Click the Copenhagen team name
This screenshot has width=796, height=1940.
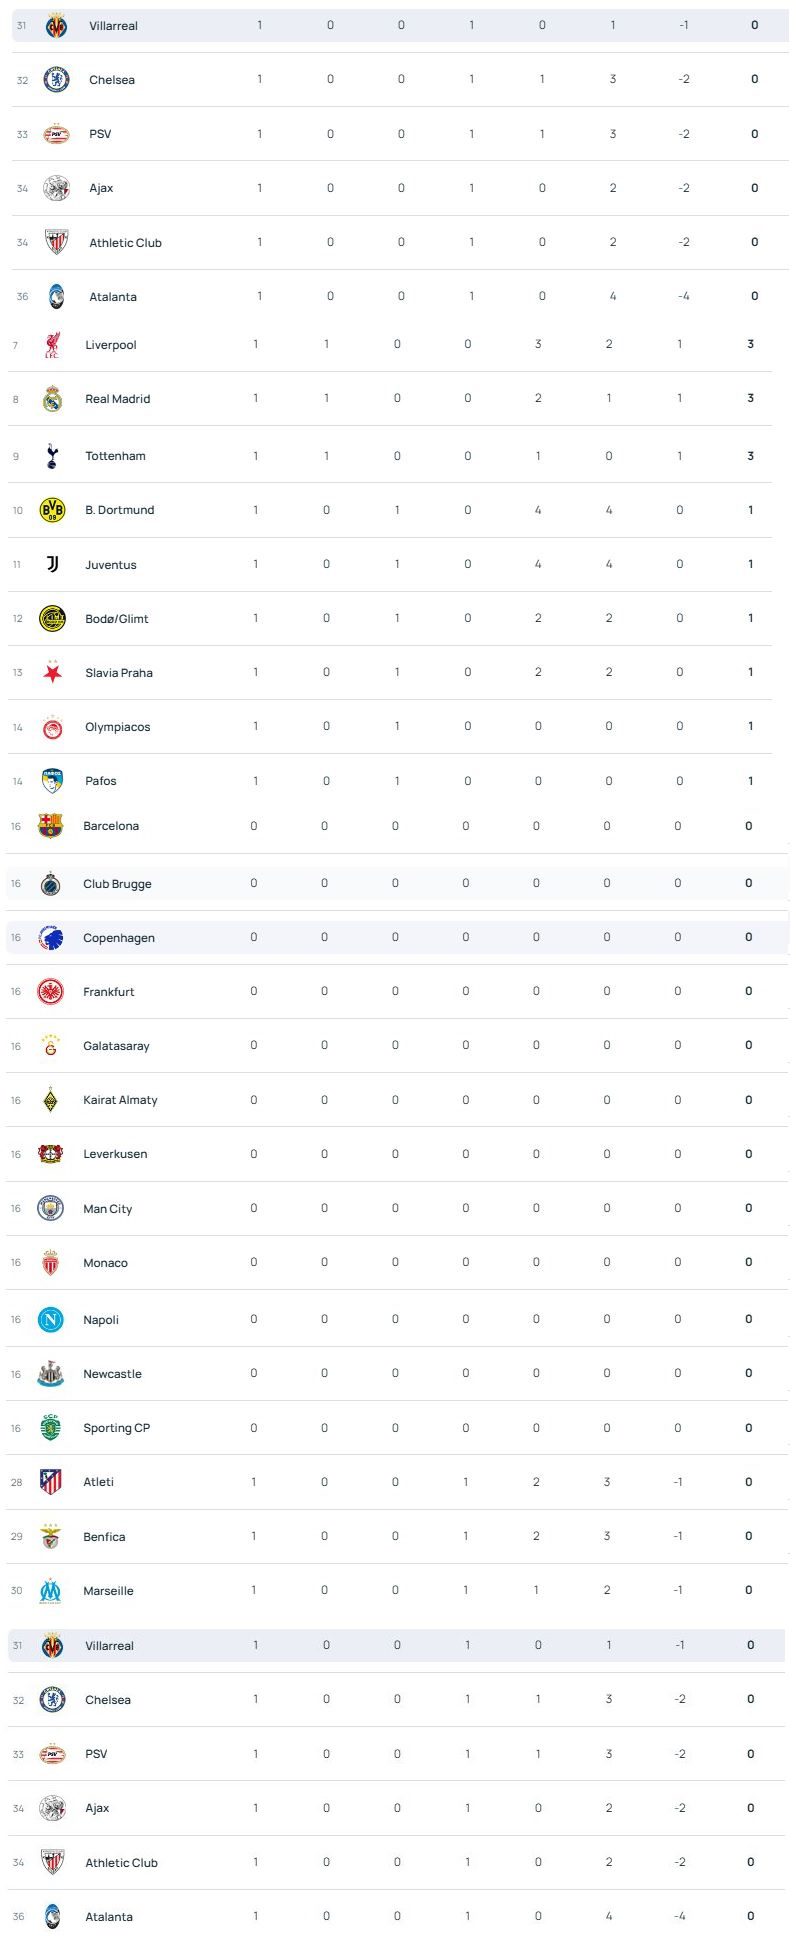coord(119,938)
